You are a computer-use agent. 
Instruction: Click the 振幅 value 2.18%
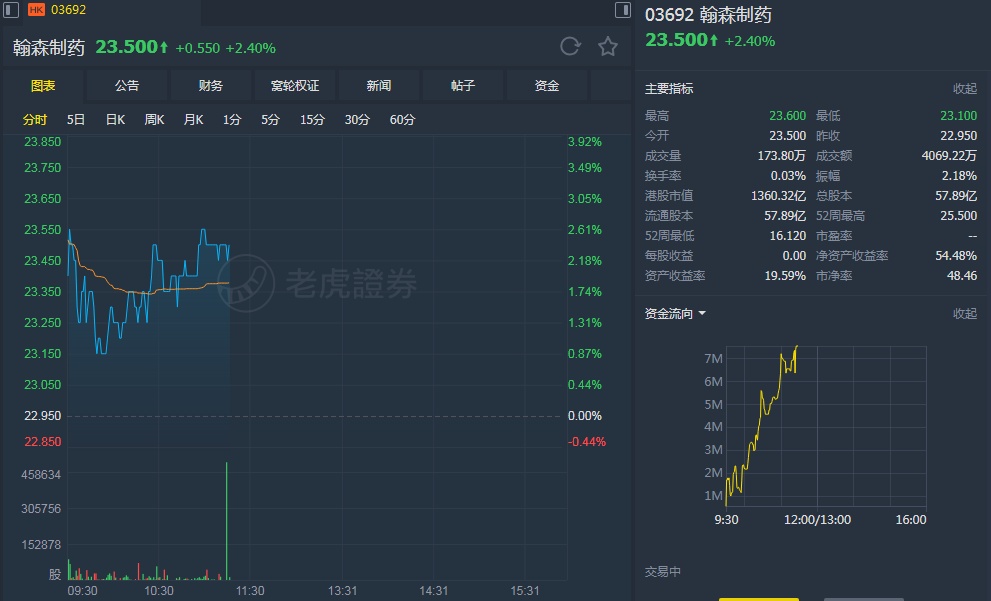point(959,176)
